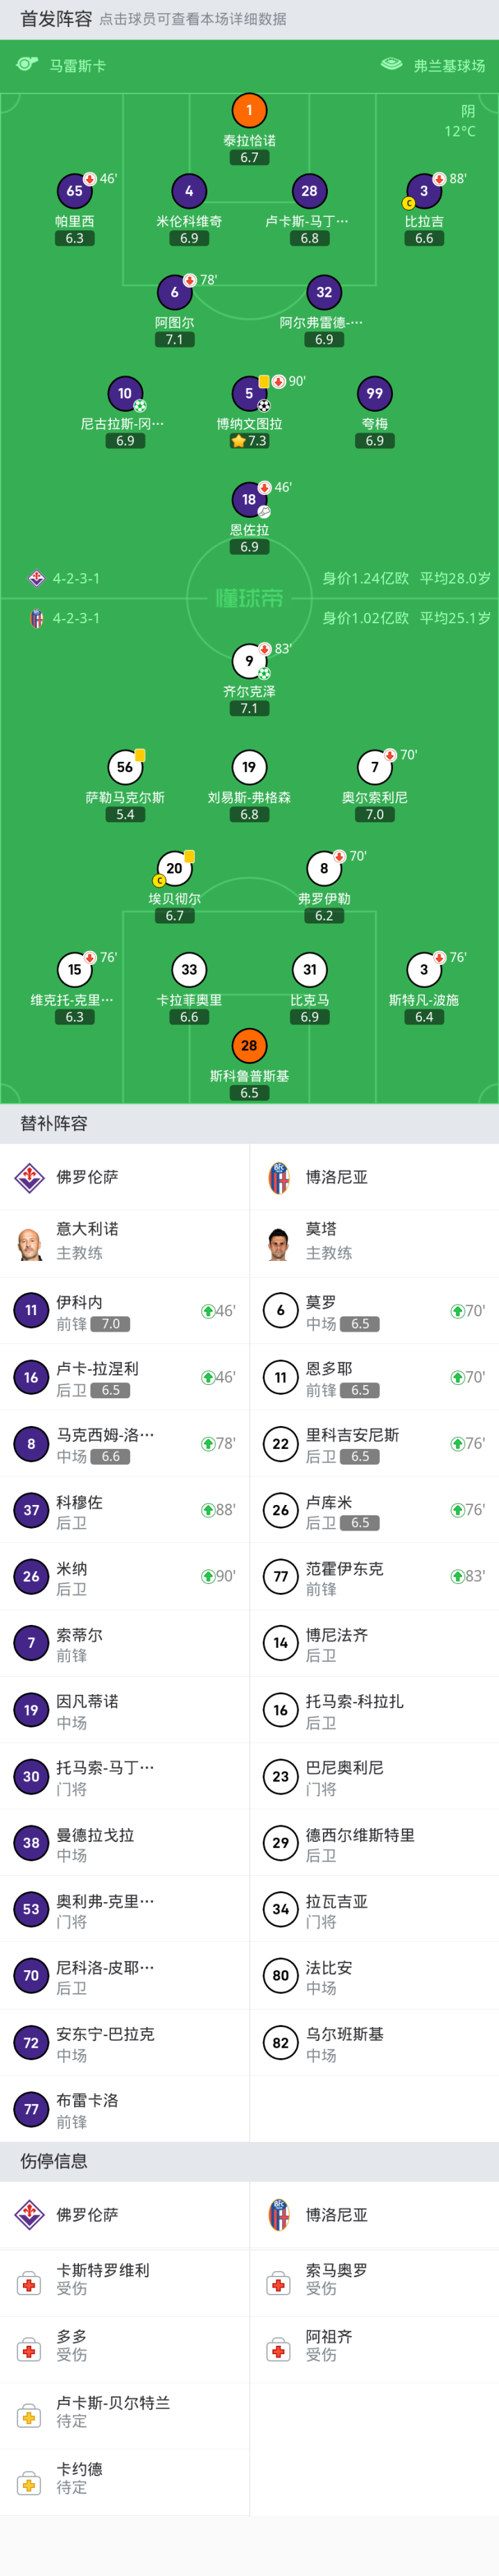Select substitute Ikoné number 11 row
The height and width of the screenshot is (2576, 499).
124,1311
